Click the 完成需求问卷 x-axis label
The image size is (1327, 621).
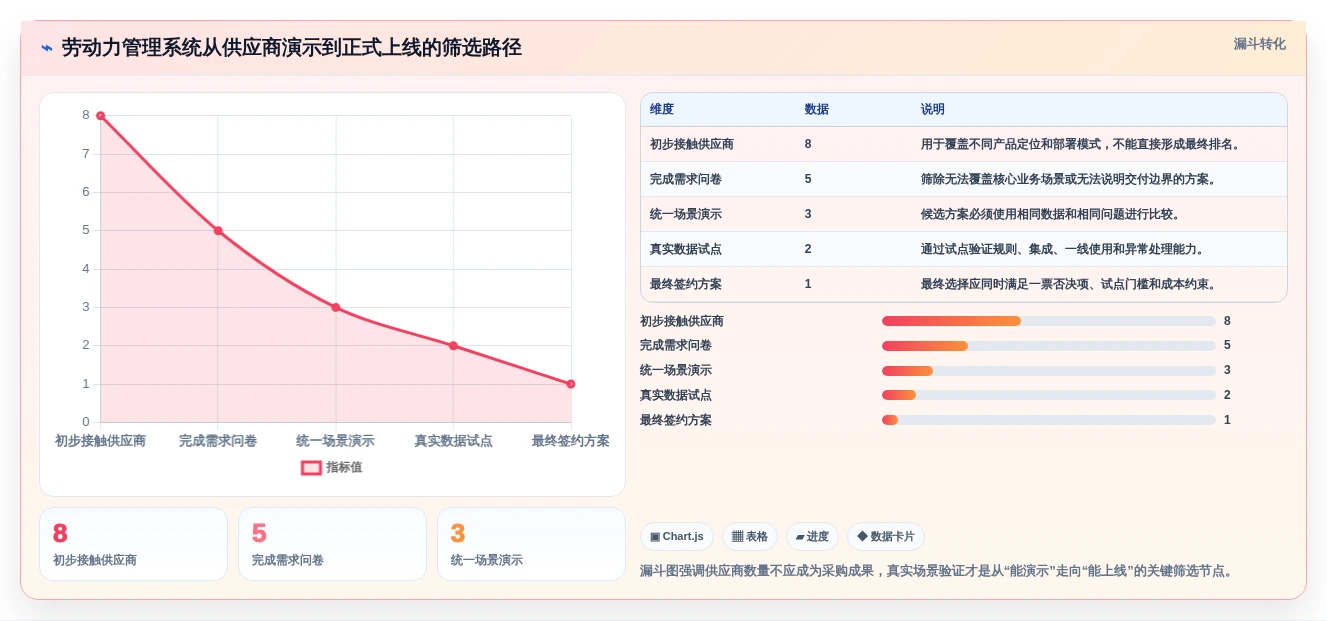pyautogui.click(x=218, y=441)
